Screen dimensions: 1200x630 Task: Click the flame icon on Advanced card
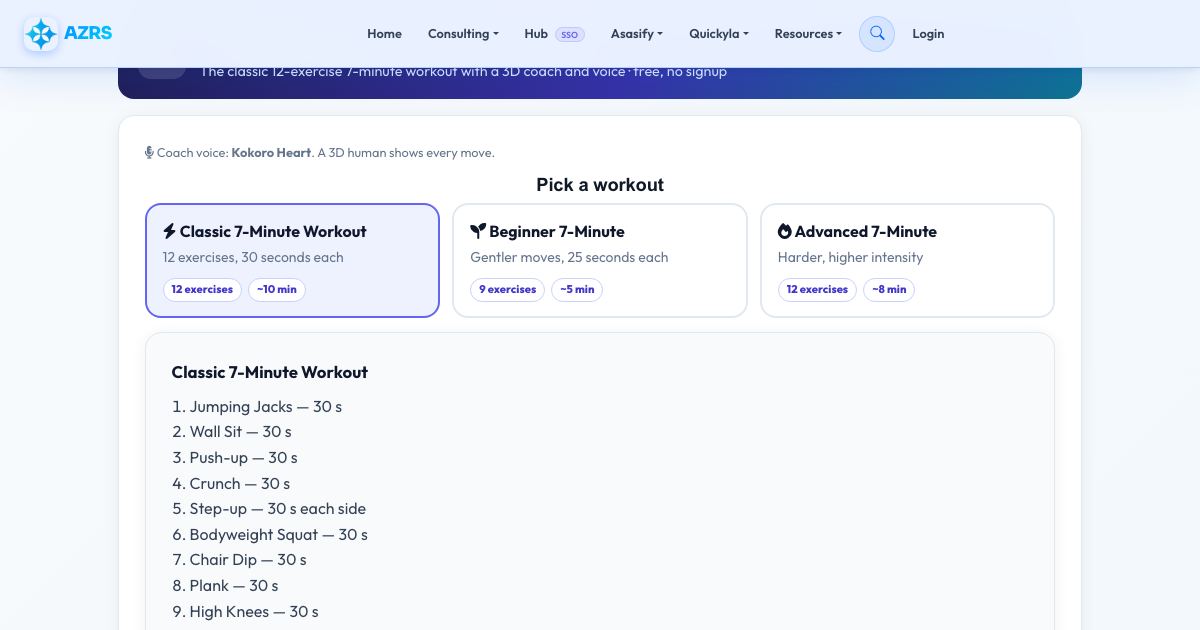(785, 231)
